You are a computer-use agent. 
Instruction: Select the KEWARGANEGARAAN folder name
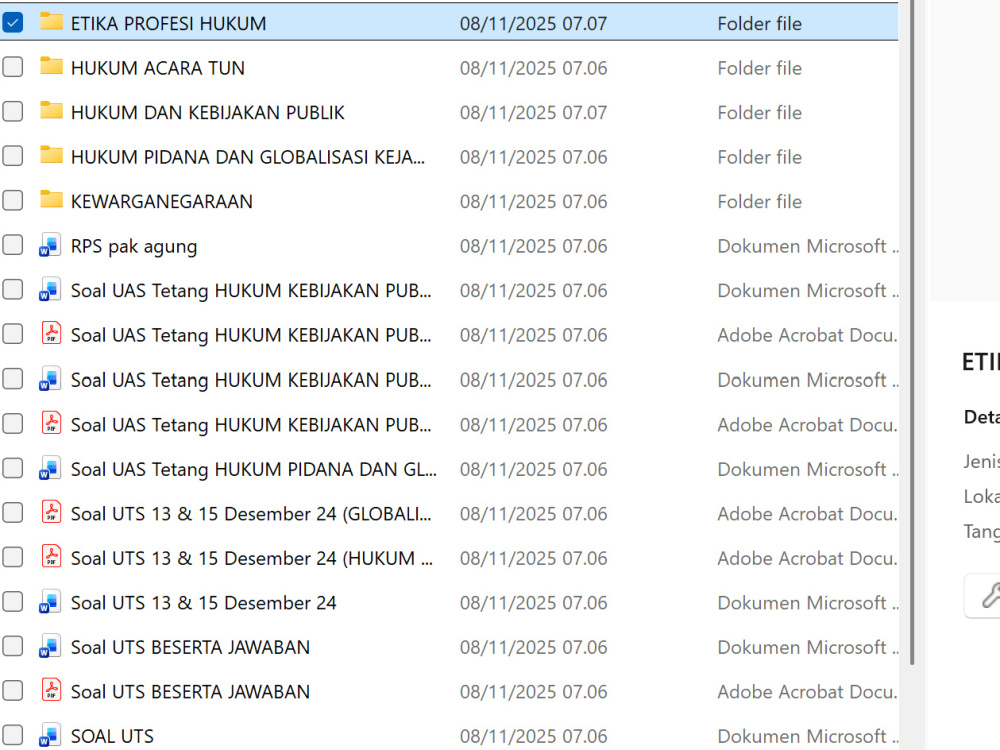click(x=161, y=202)
